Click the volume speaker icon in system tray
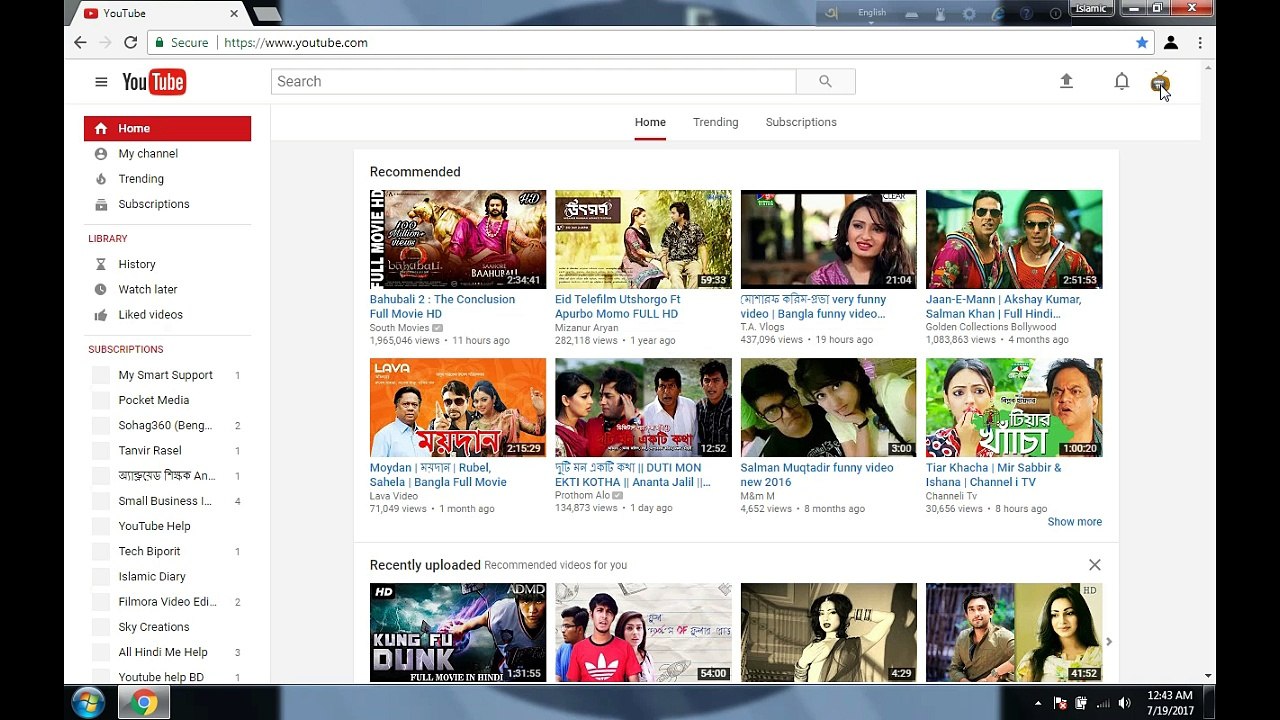Viewport: 1280px width, 720px height. pyautogui.click(x=1125, y=703)
